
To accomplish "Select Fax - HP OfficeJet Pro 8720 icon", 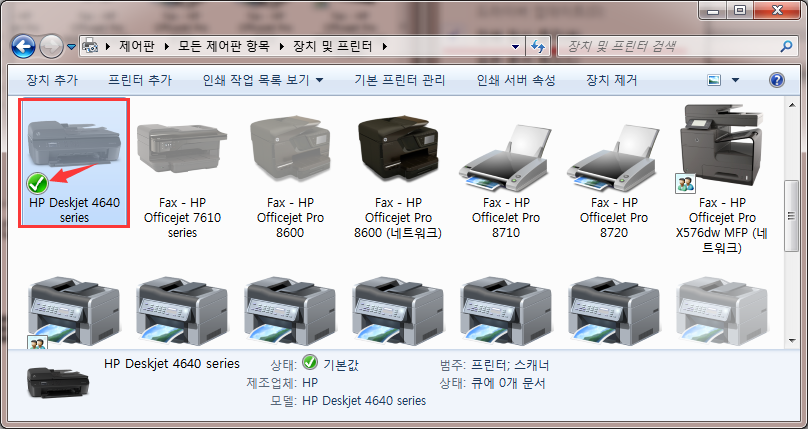I will [x=614, y=157].
